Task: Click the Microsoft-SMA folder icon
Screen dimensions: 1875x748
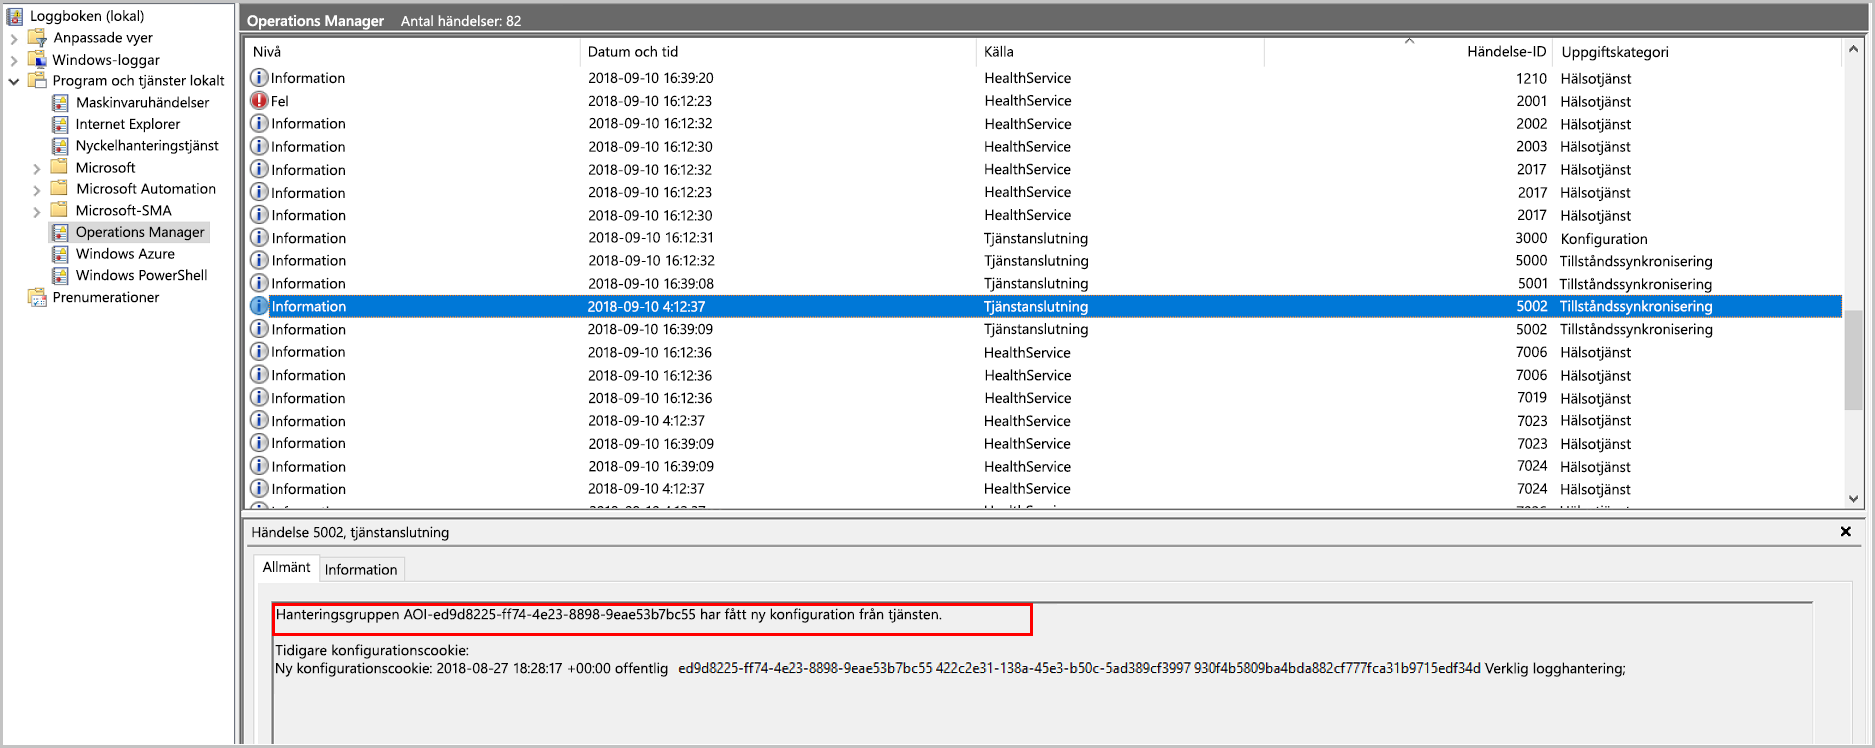Action: tap(60, 210)
